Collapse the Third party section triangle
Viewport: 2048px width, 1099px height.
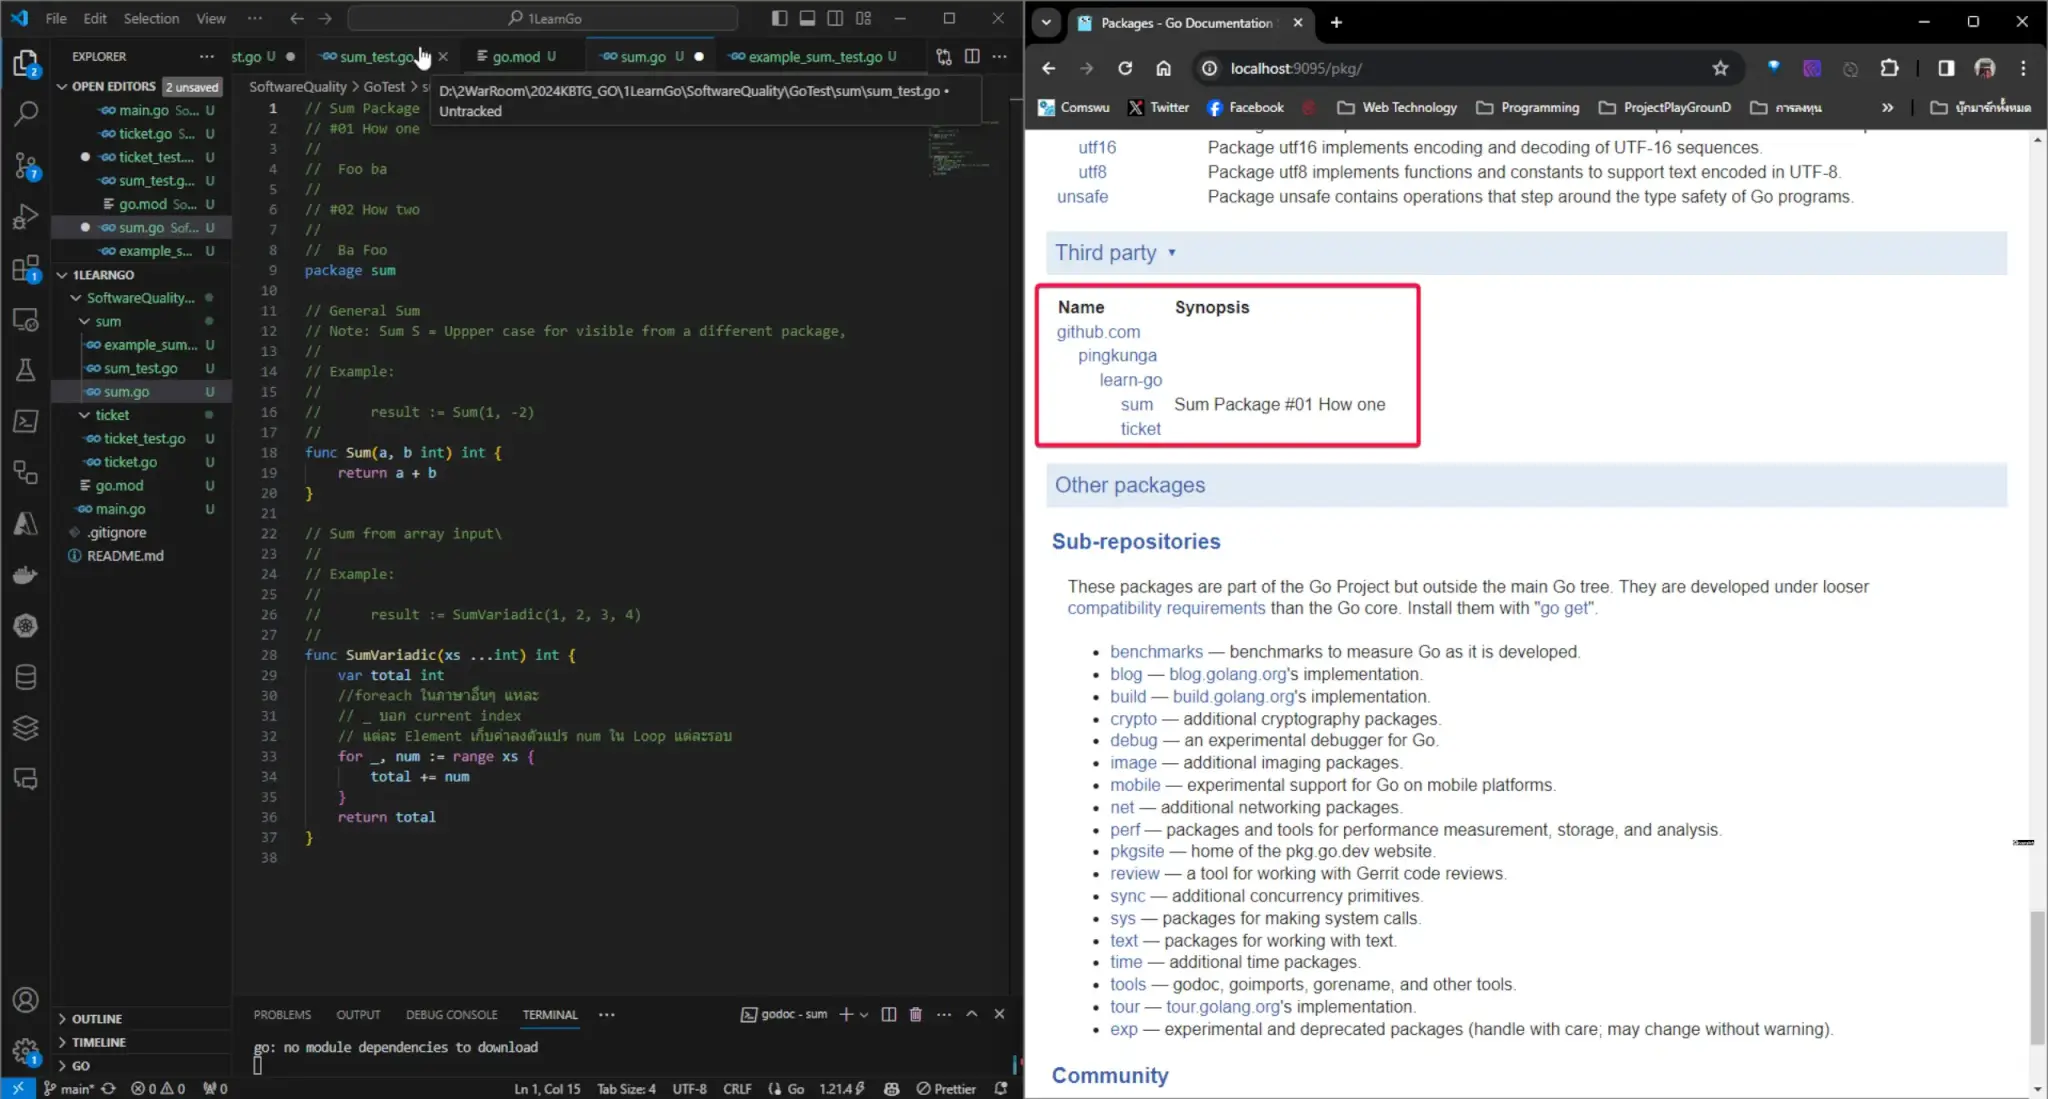tap(1172, 253)
